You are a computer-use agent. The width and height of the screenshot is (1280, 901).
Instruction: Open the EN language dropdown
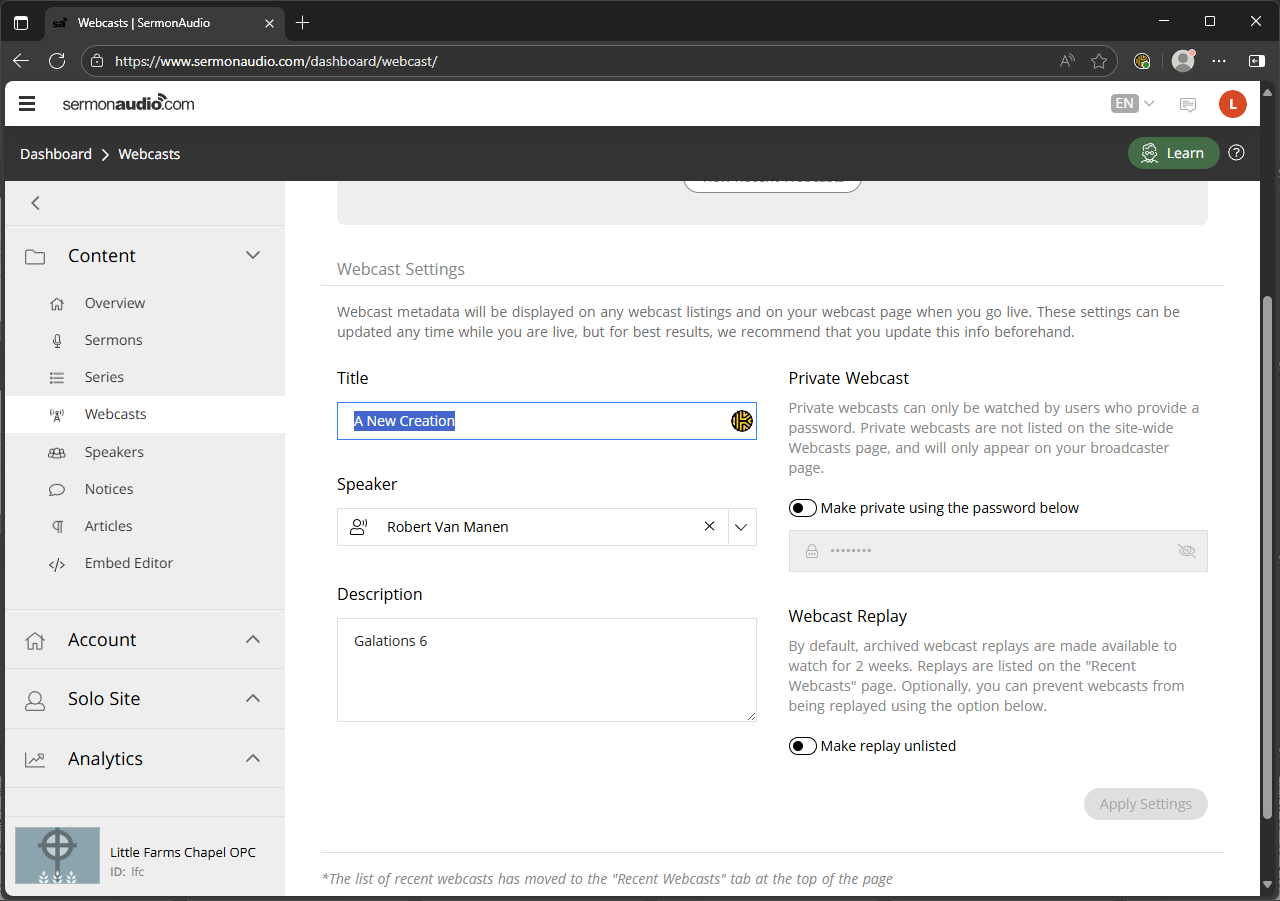pos(1133,104)
